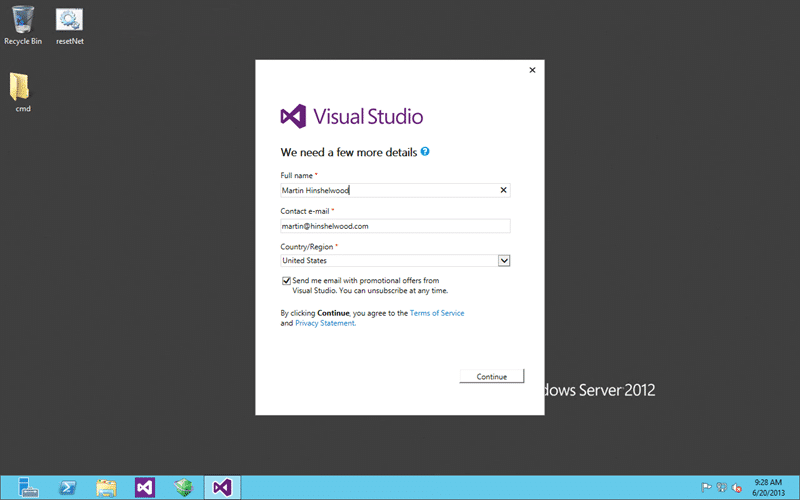Image resolution: width=800 pixels, height=500 pixels.
Task: Select the active Visual Studio taskbar button
Action: (222, 488)
